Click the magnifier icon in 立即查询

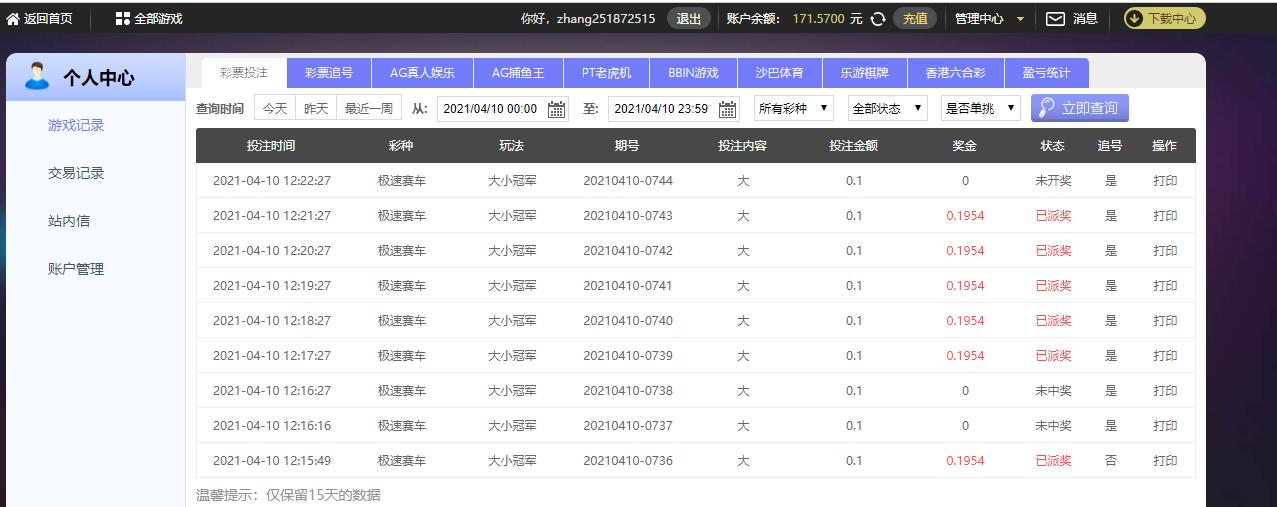pyautogui.click(x=1046, y=108)
